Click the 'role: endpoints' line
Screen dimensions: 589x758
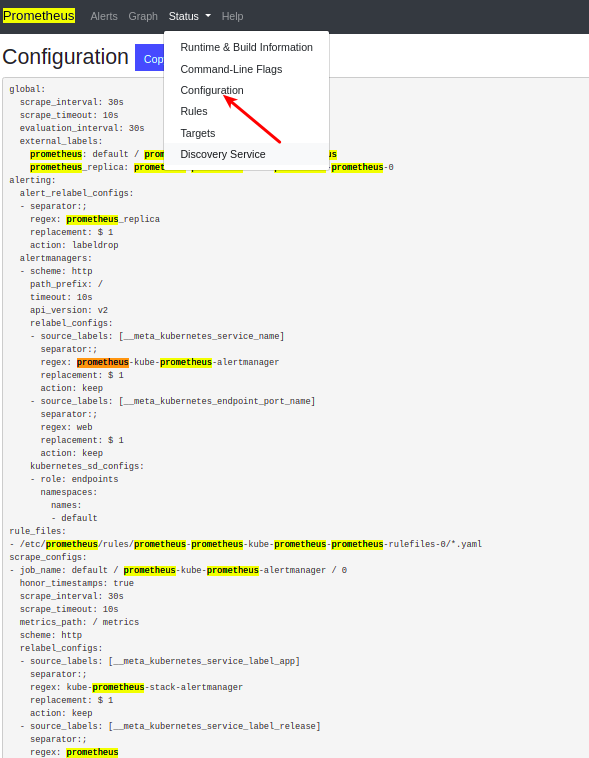pyautogui.click(x=74, y=479)
